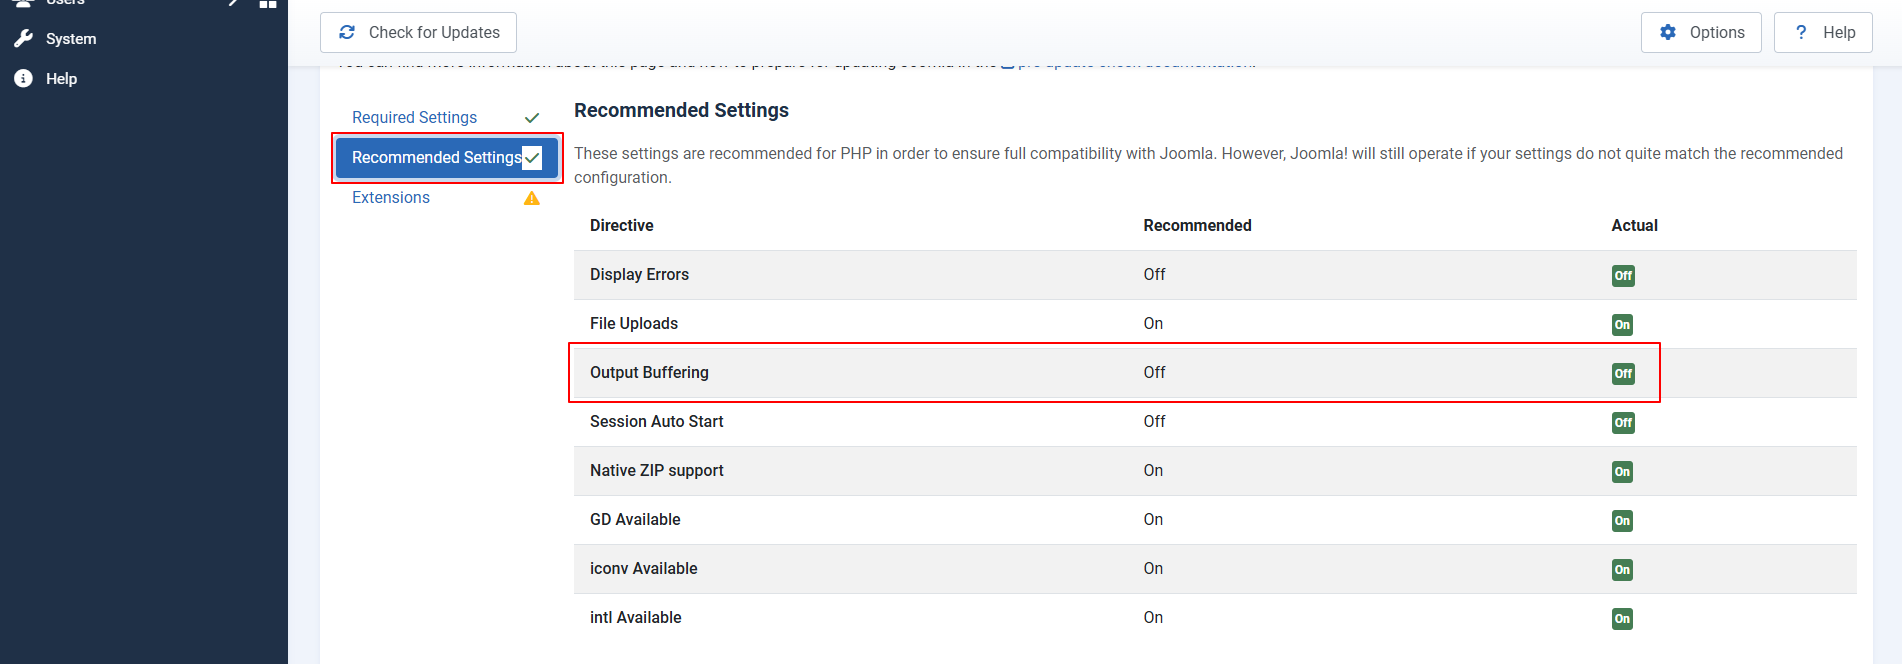Open the Help item in the sidebar
The height and width of the screenshot is (664, 1902).
click(61, 79)
